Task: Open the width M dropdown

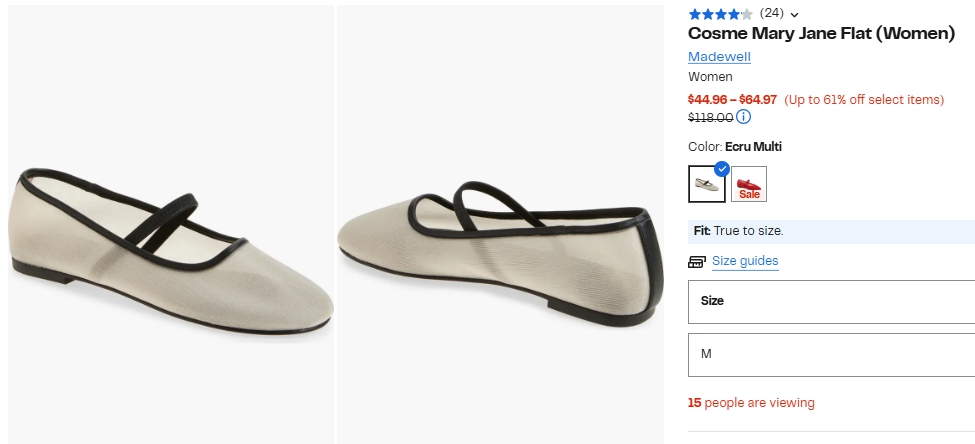Action: (831, 354)
